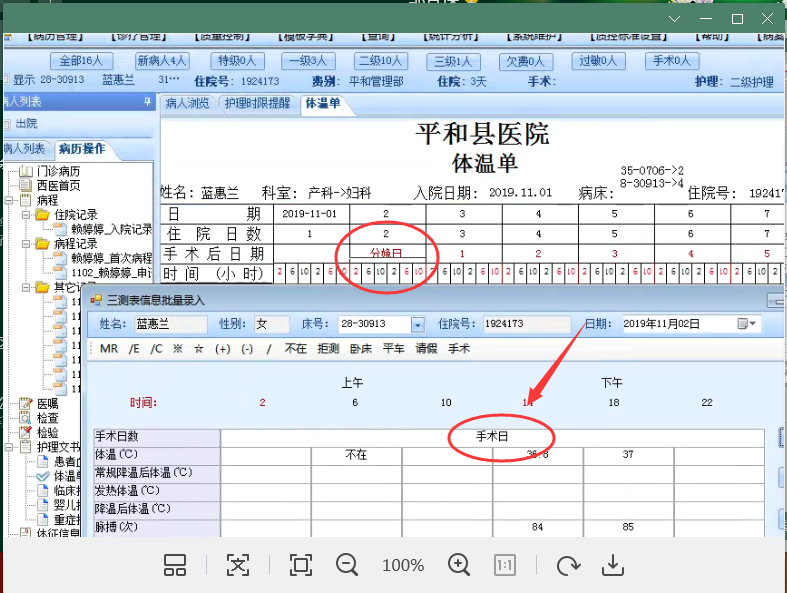Toggle the 出院 checkbox
The height and width of the screenshot is (593, 787).
(x=7, y=124)
